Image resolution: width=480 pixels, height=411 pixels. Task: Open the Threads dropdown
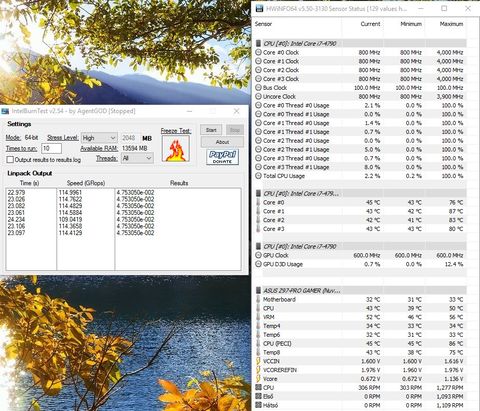click(137, 158)
